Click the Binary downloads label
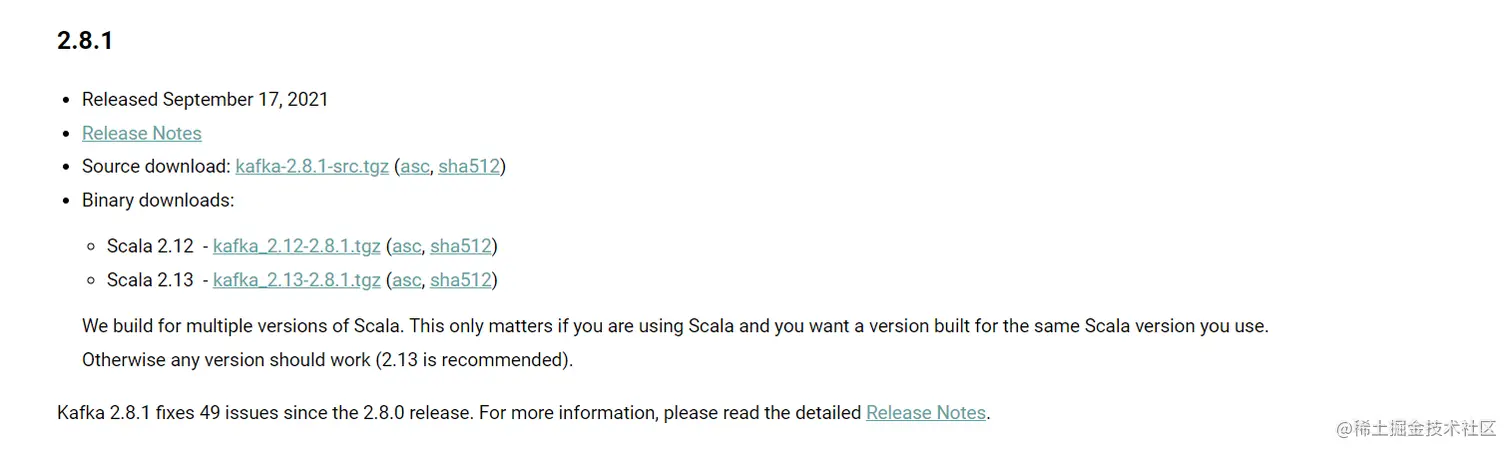 [158, 200]
